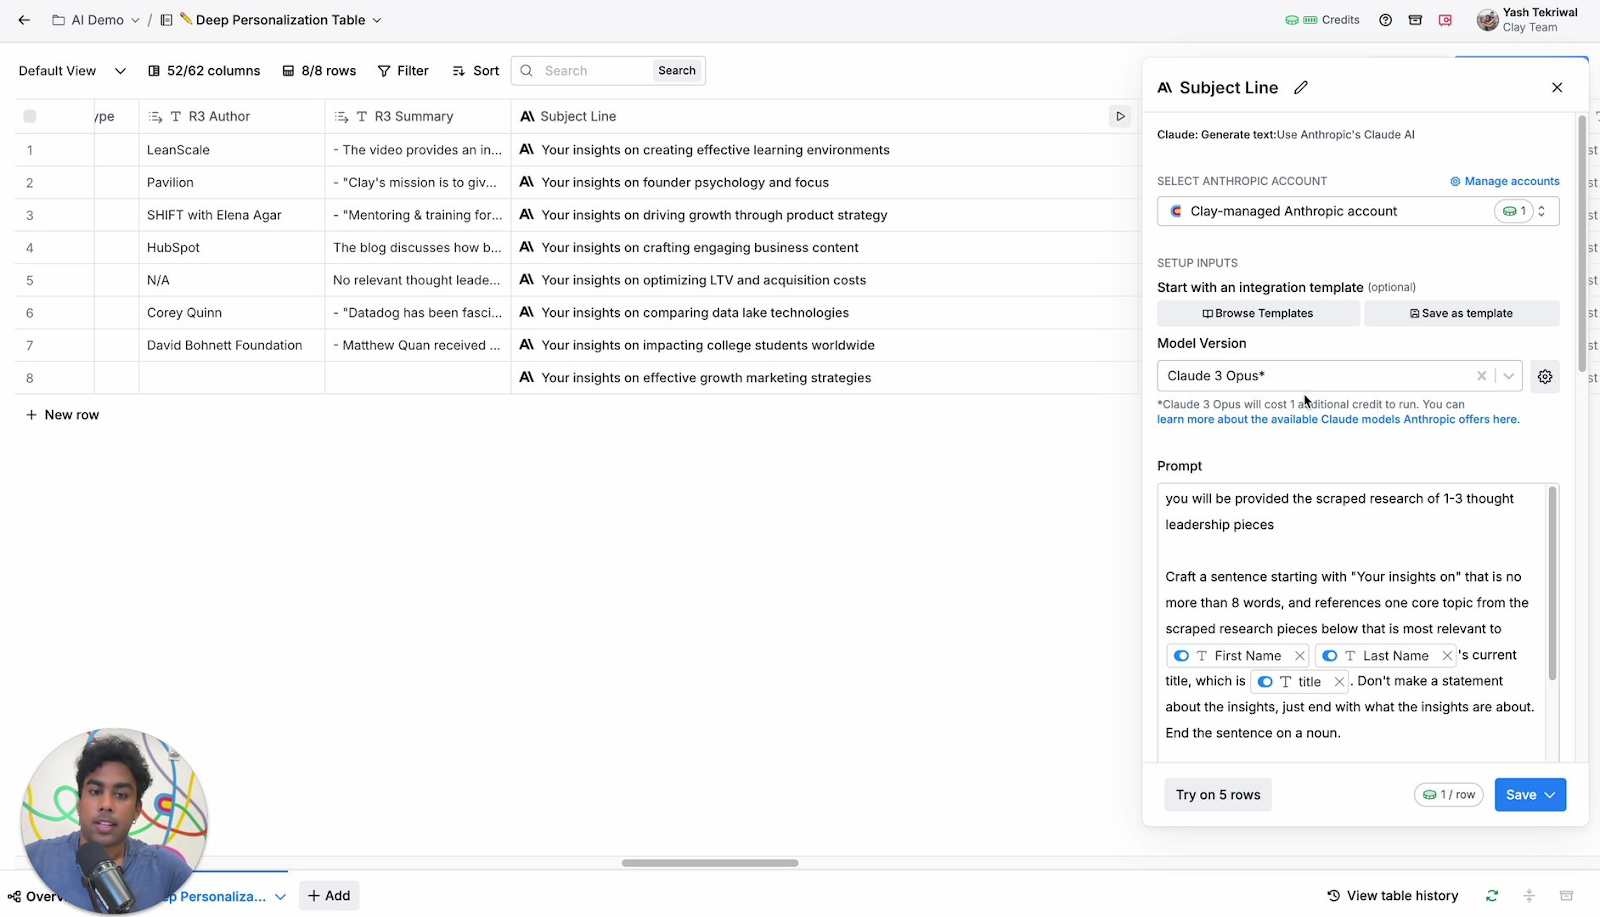Close the Subject Line panel
This screenshot has height=917, width=1600.
point(1557,87)
